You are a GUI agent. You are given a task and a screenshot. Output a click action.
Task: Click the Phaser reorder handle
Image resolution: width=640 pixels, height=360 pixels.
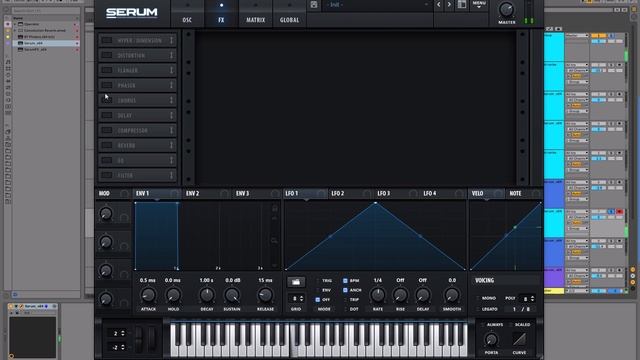[171, 85]
